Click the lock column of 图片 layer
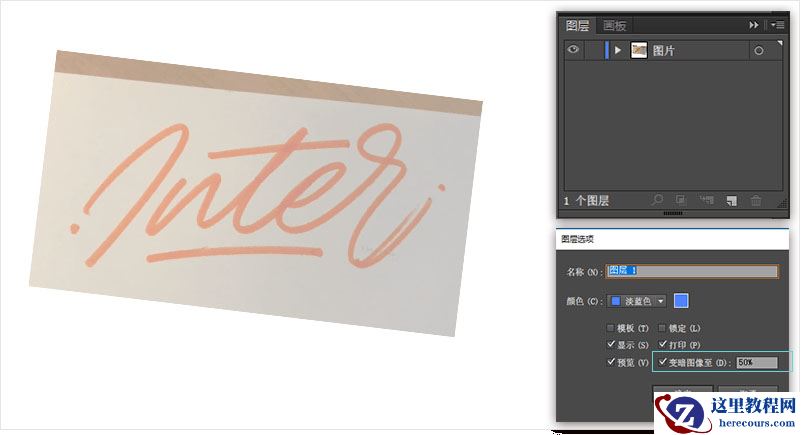The image size is (801, 435). click(593, 50)
